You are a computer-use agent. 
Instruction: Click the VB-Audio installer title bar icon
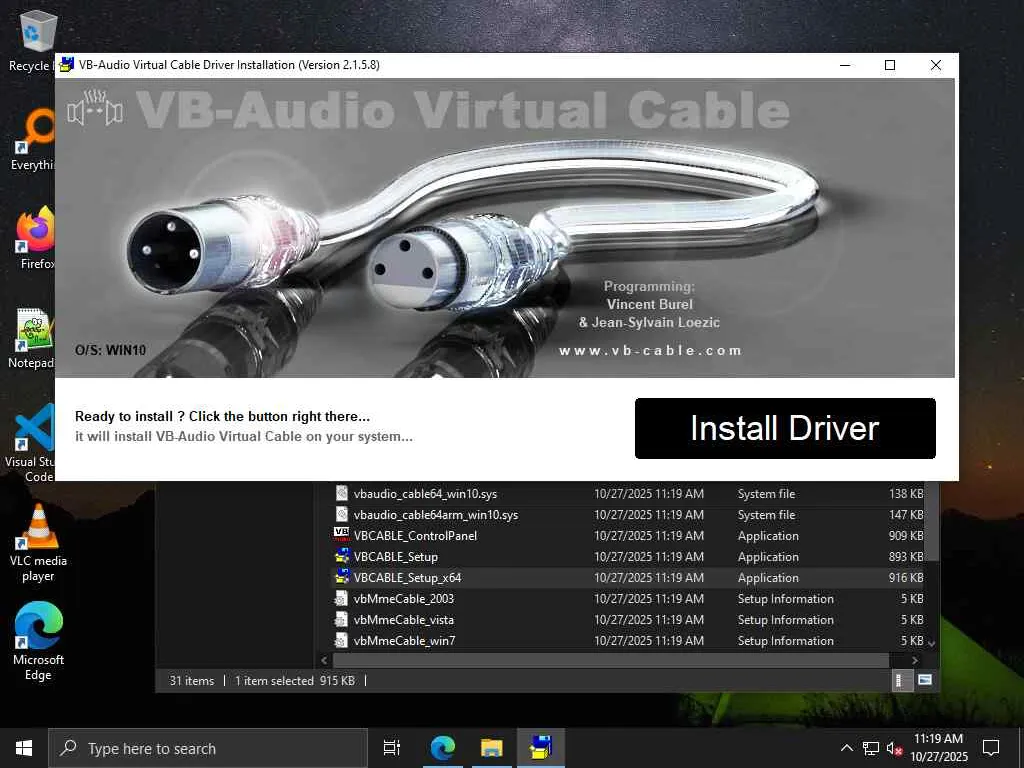67,65
